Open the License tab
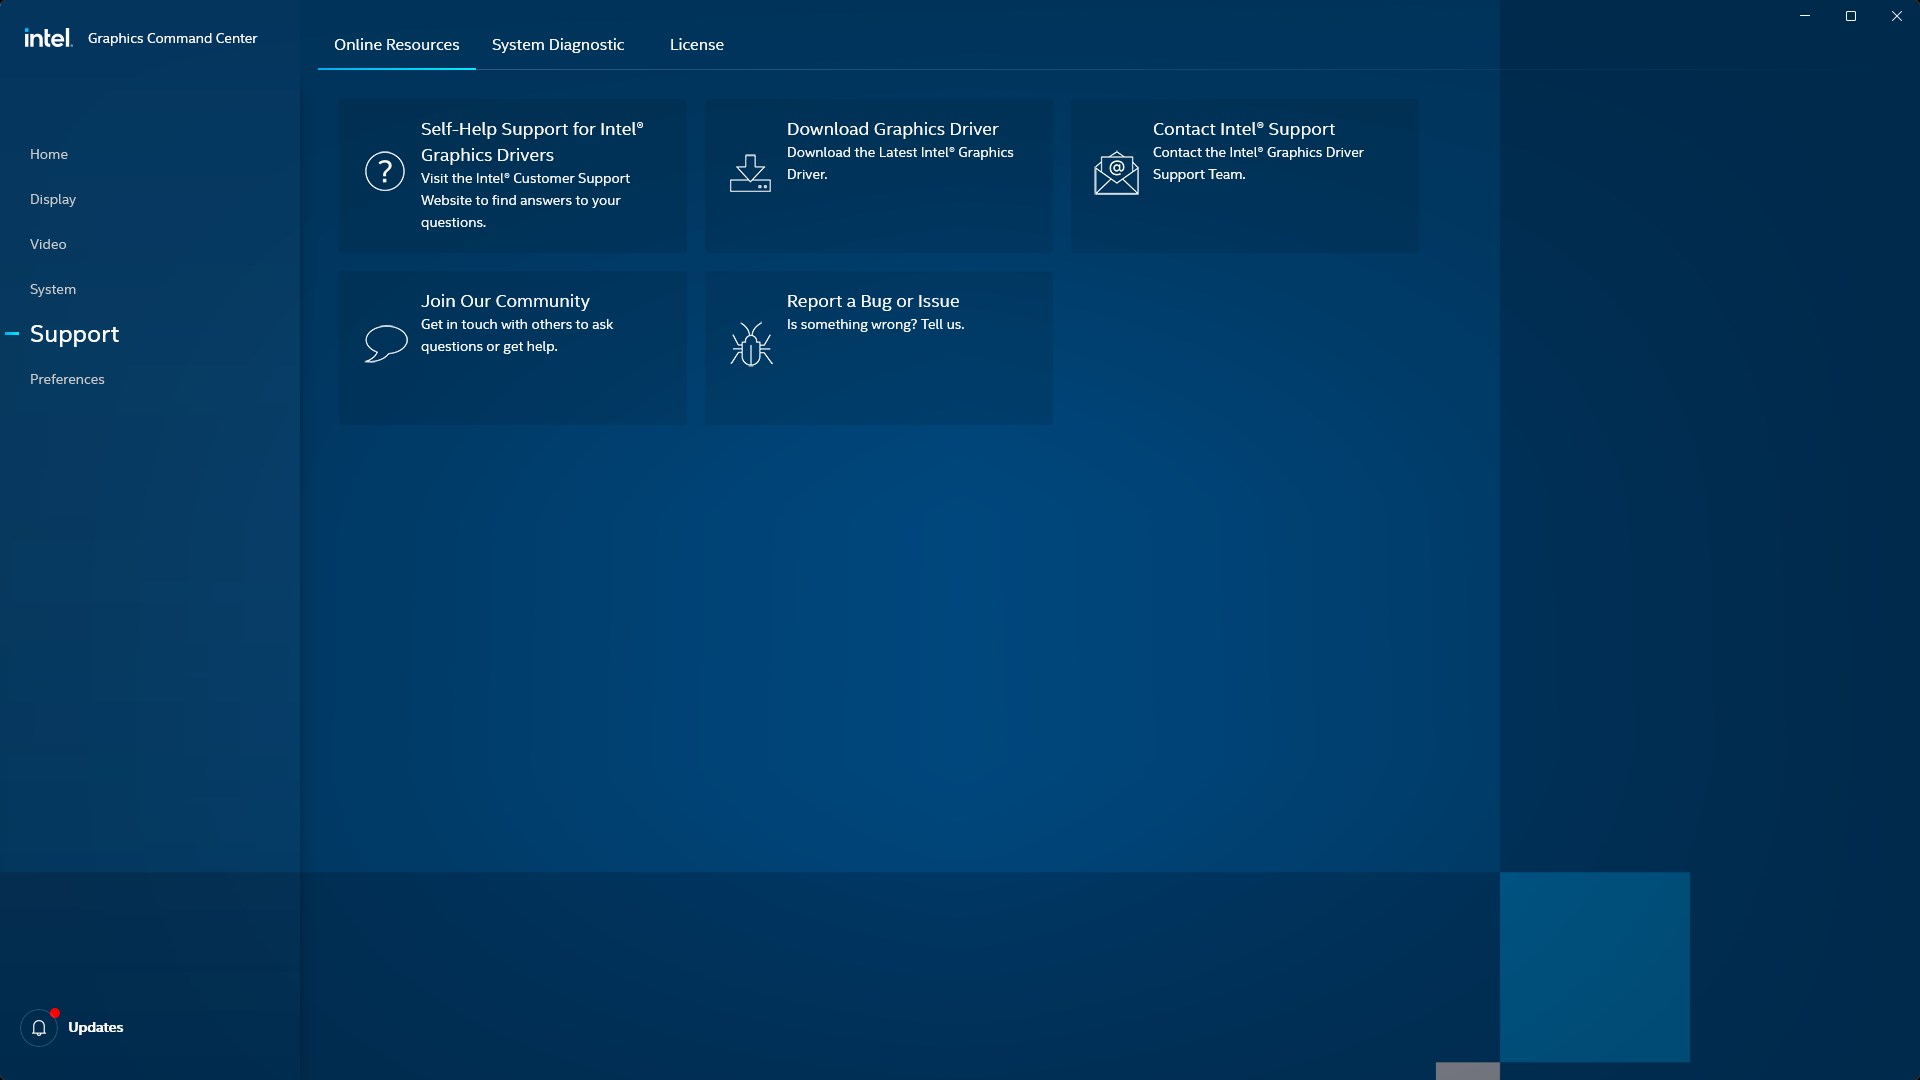This screenshot has width=1920, height=1080. coord(696,44)
